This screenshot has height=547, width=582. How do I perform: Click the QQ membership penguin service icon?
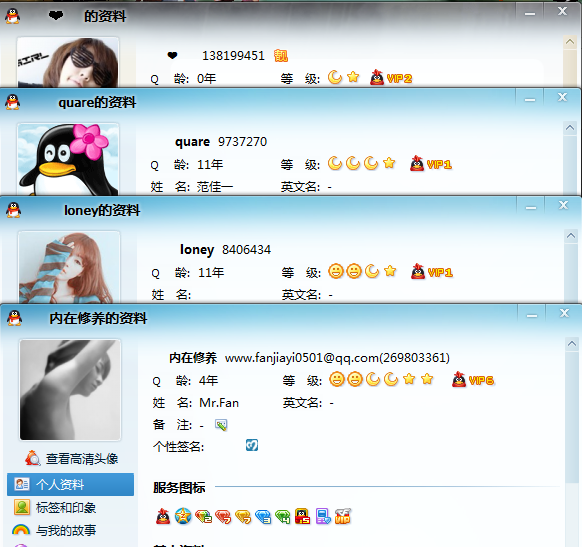click(x=163, y=516)
